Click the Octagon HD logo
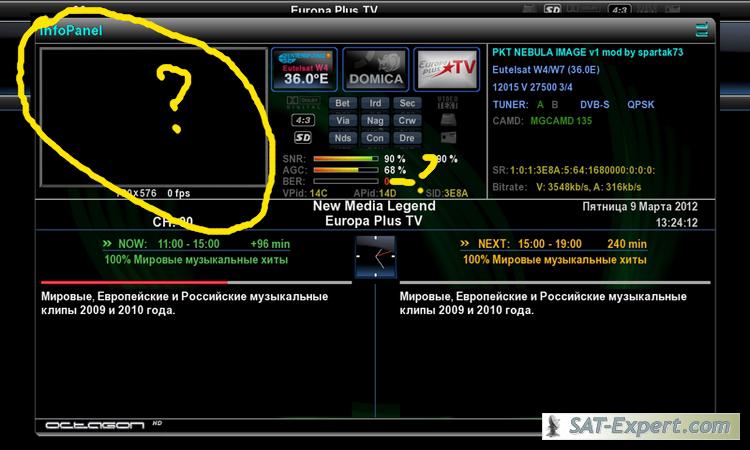 103,425
